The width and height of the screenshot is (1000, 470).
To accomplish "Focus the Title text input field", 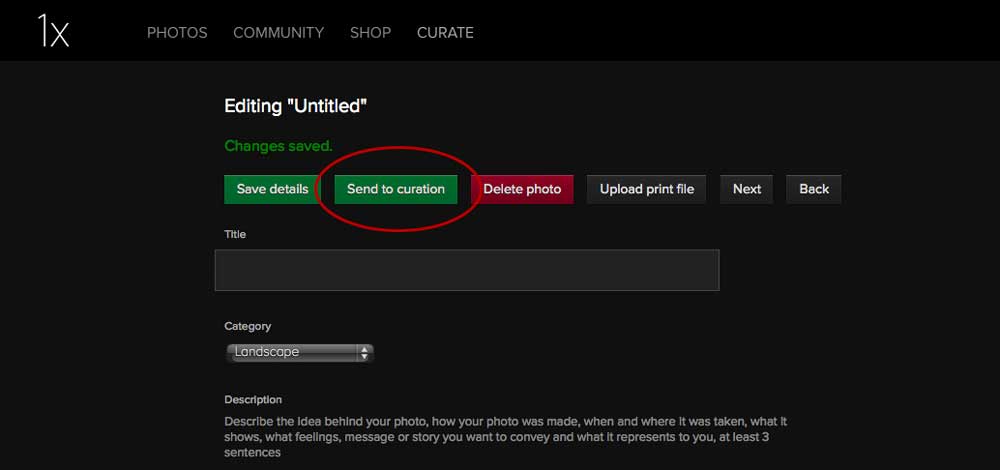I will tap(467, 270).
